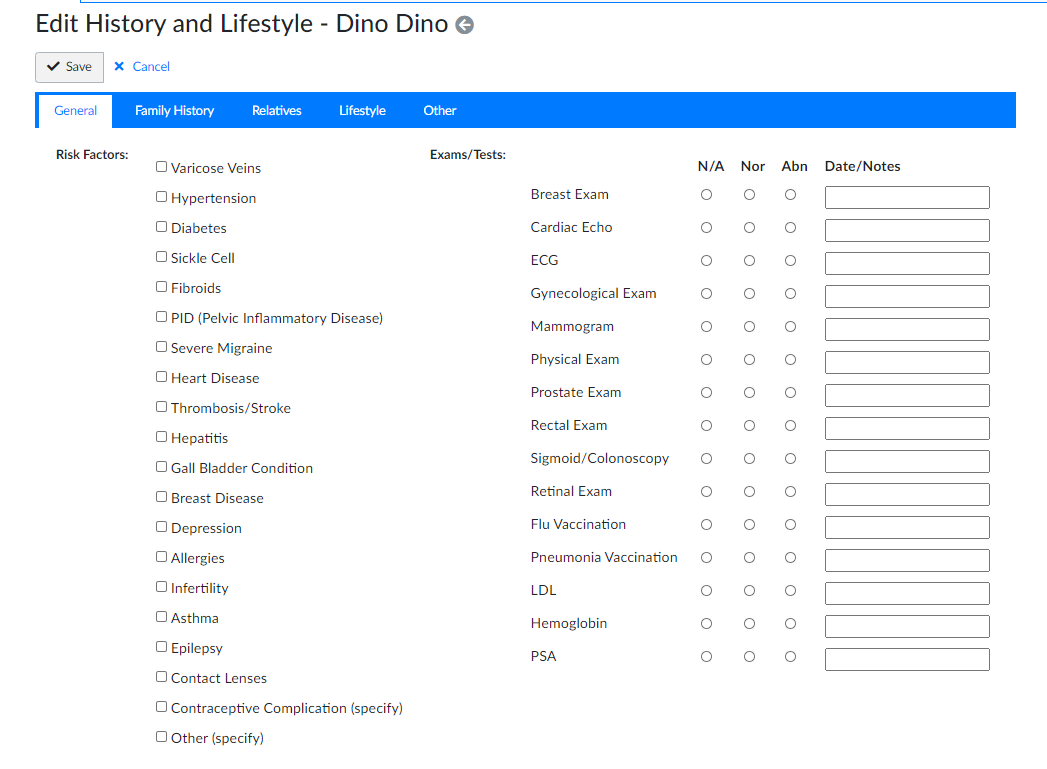Click the Physical Exam Date/Notes field
This screenshot has width=1047, height=769.
pos(906,362)
